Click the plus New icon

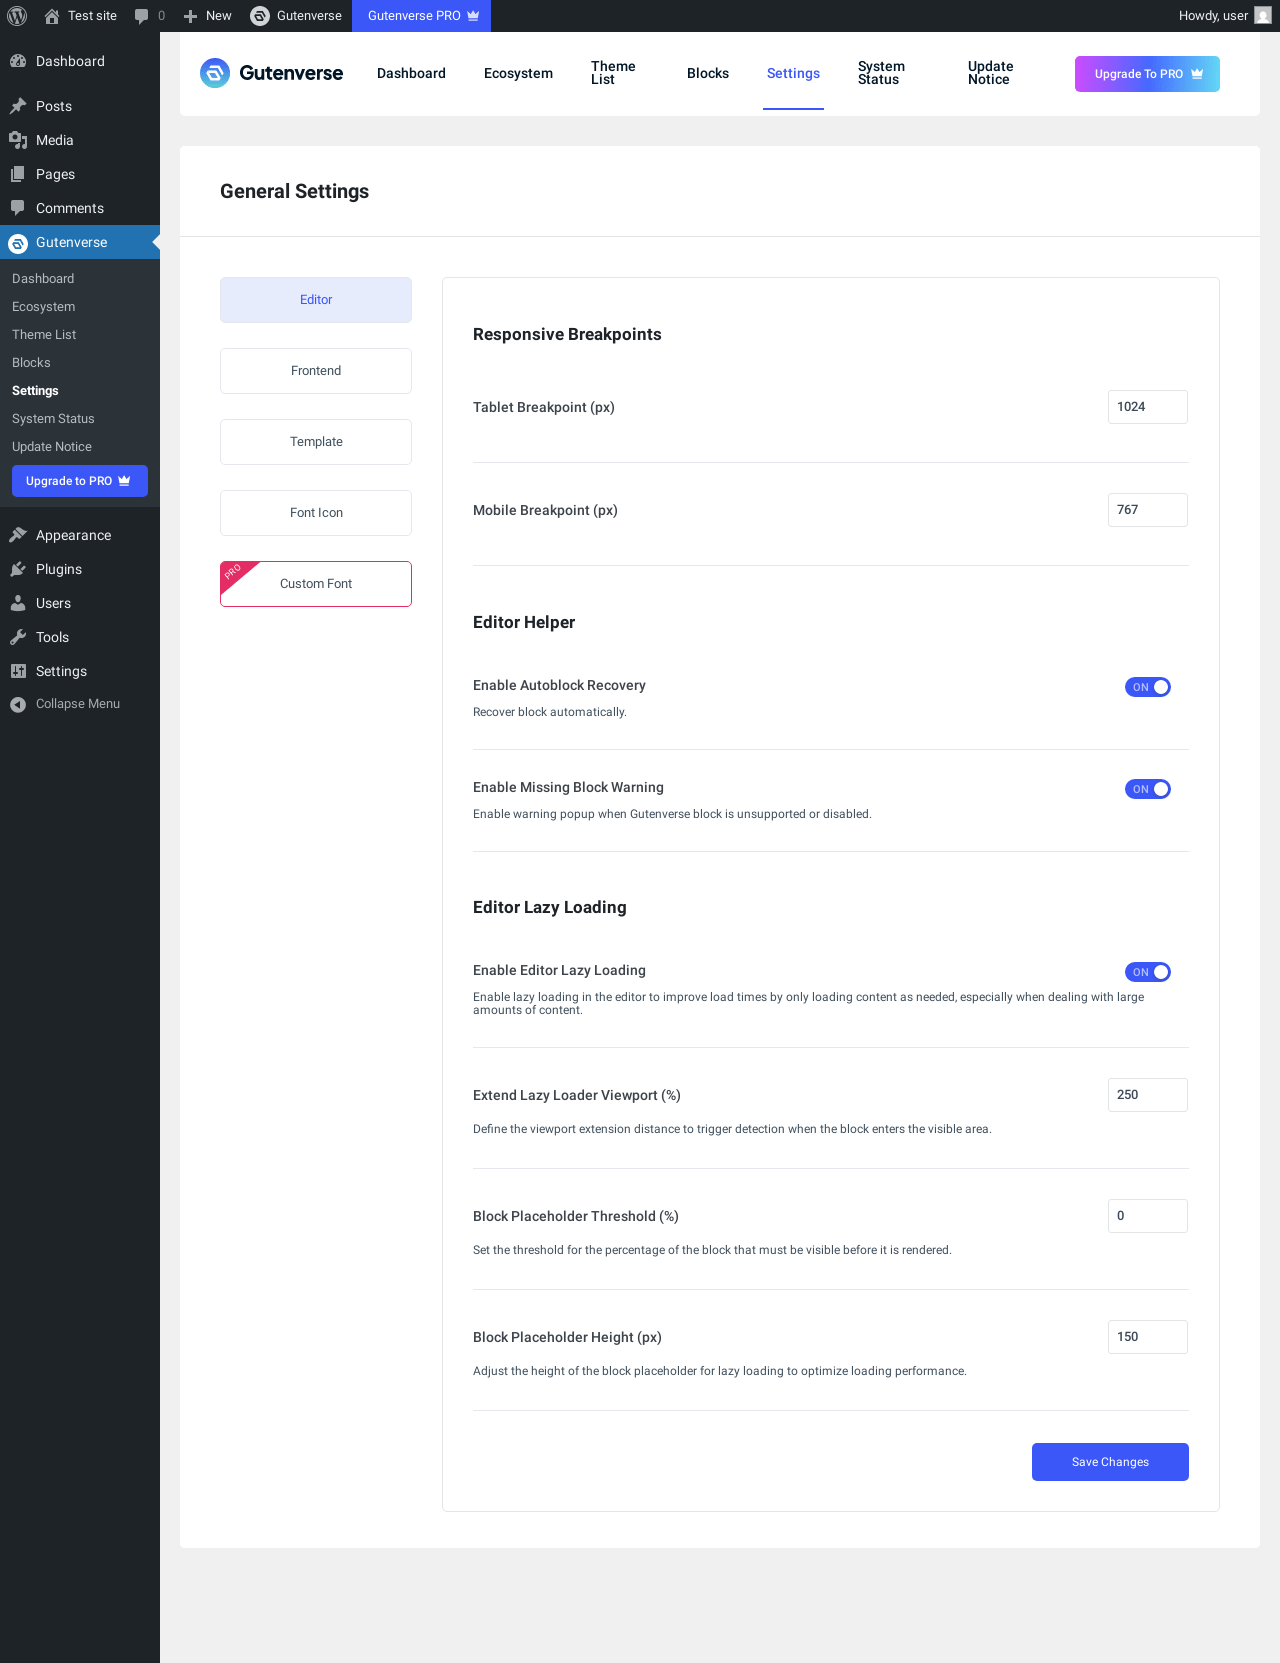click(190, 16)
